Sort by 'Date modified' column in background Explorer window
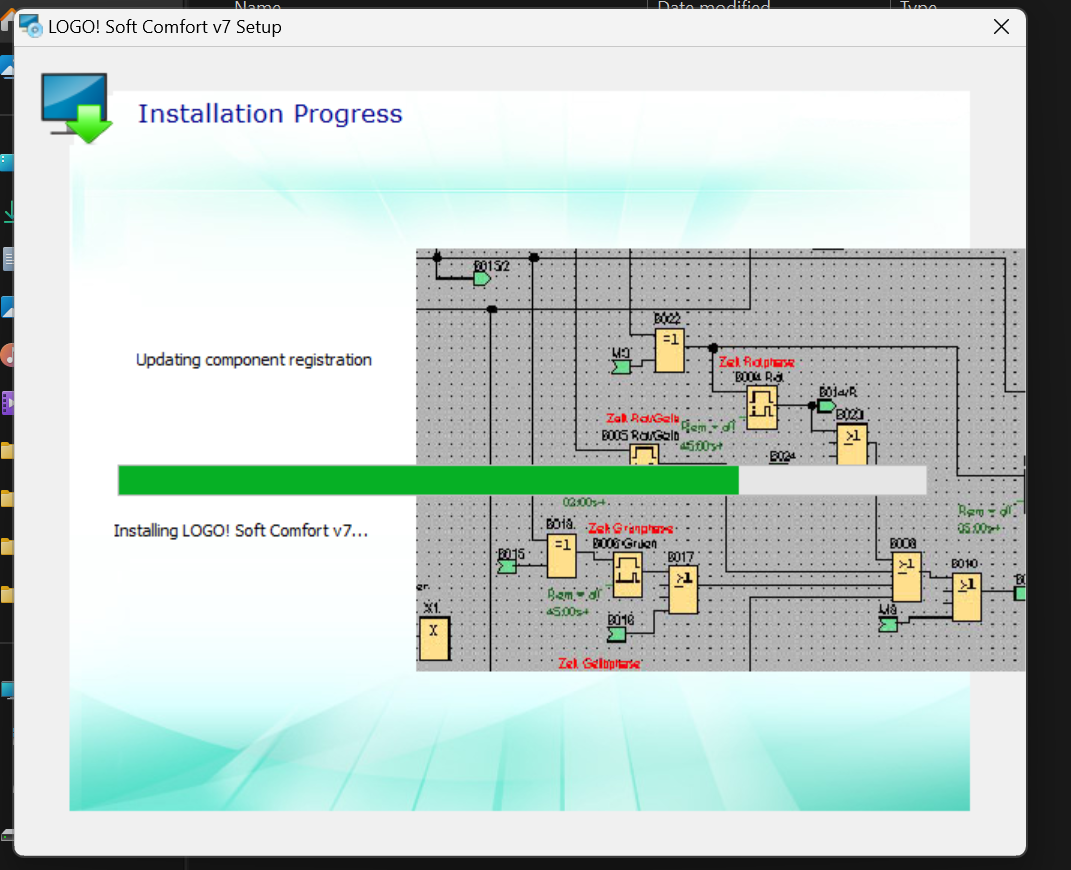This screenshot has height=870, width=1071. (x=714, y=5)
